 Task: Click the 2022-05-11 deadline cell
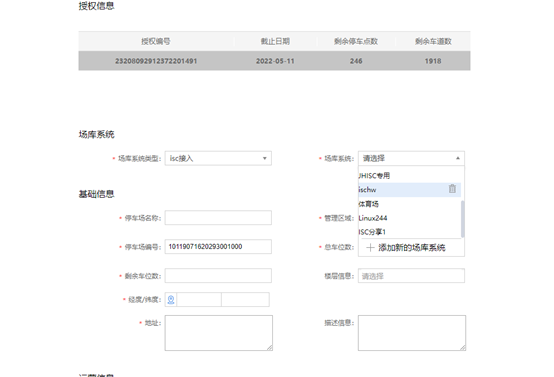pos(275,61)
